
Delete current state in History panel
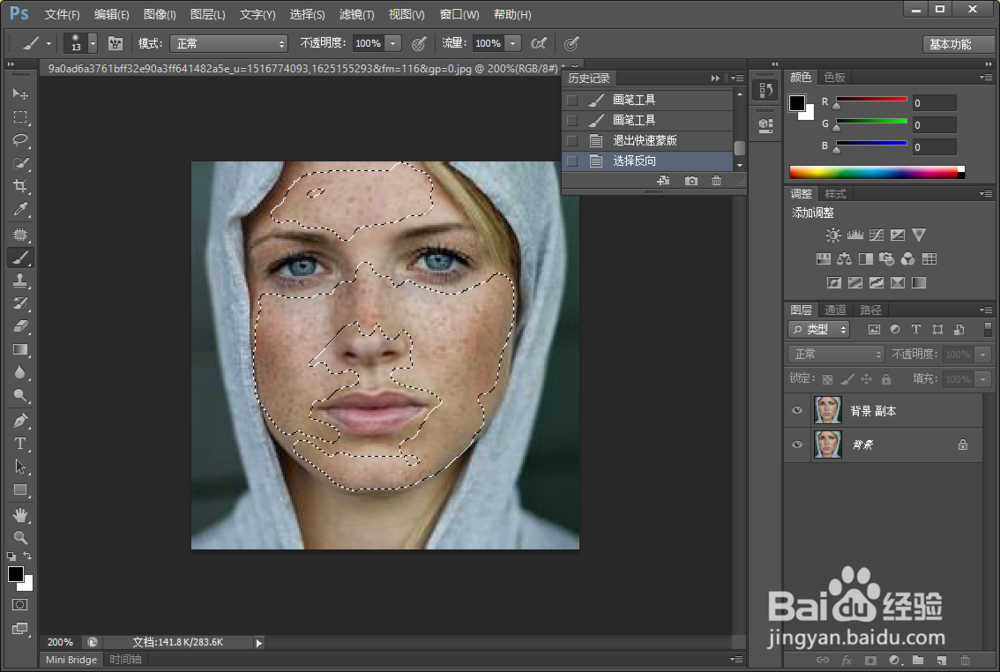pyautogui.click(x=716, y=181)
